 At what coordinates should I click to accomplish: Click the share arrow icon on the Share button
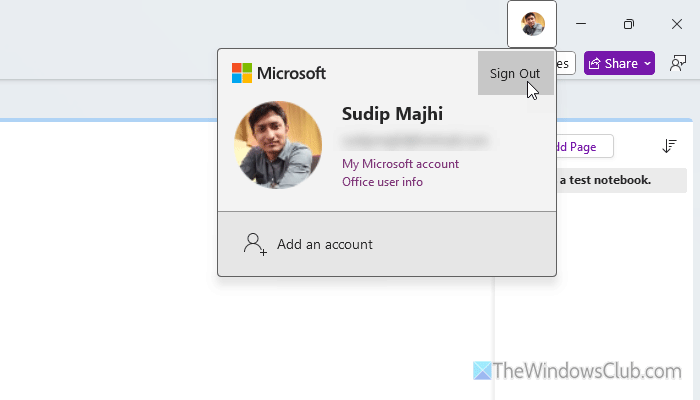point(595,63)
